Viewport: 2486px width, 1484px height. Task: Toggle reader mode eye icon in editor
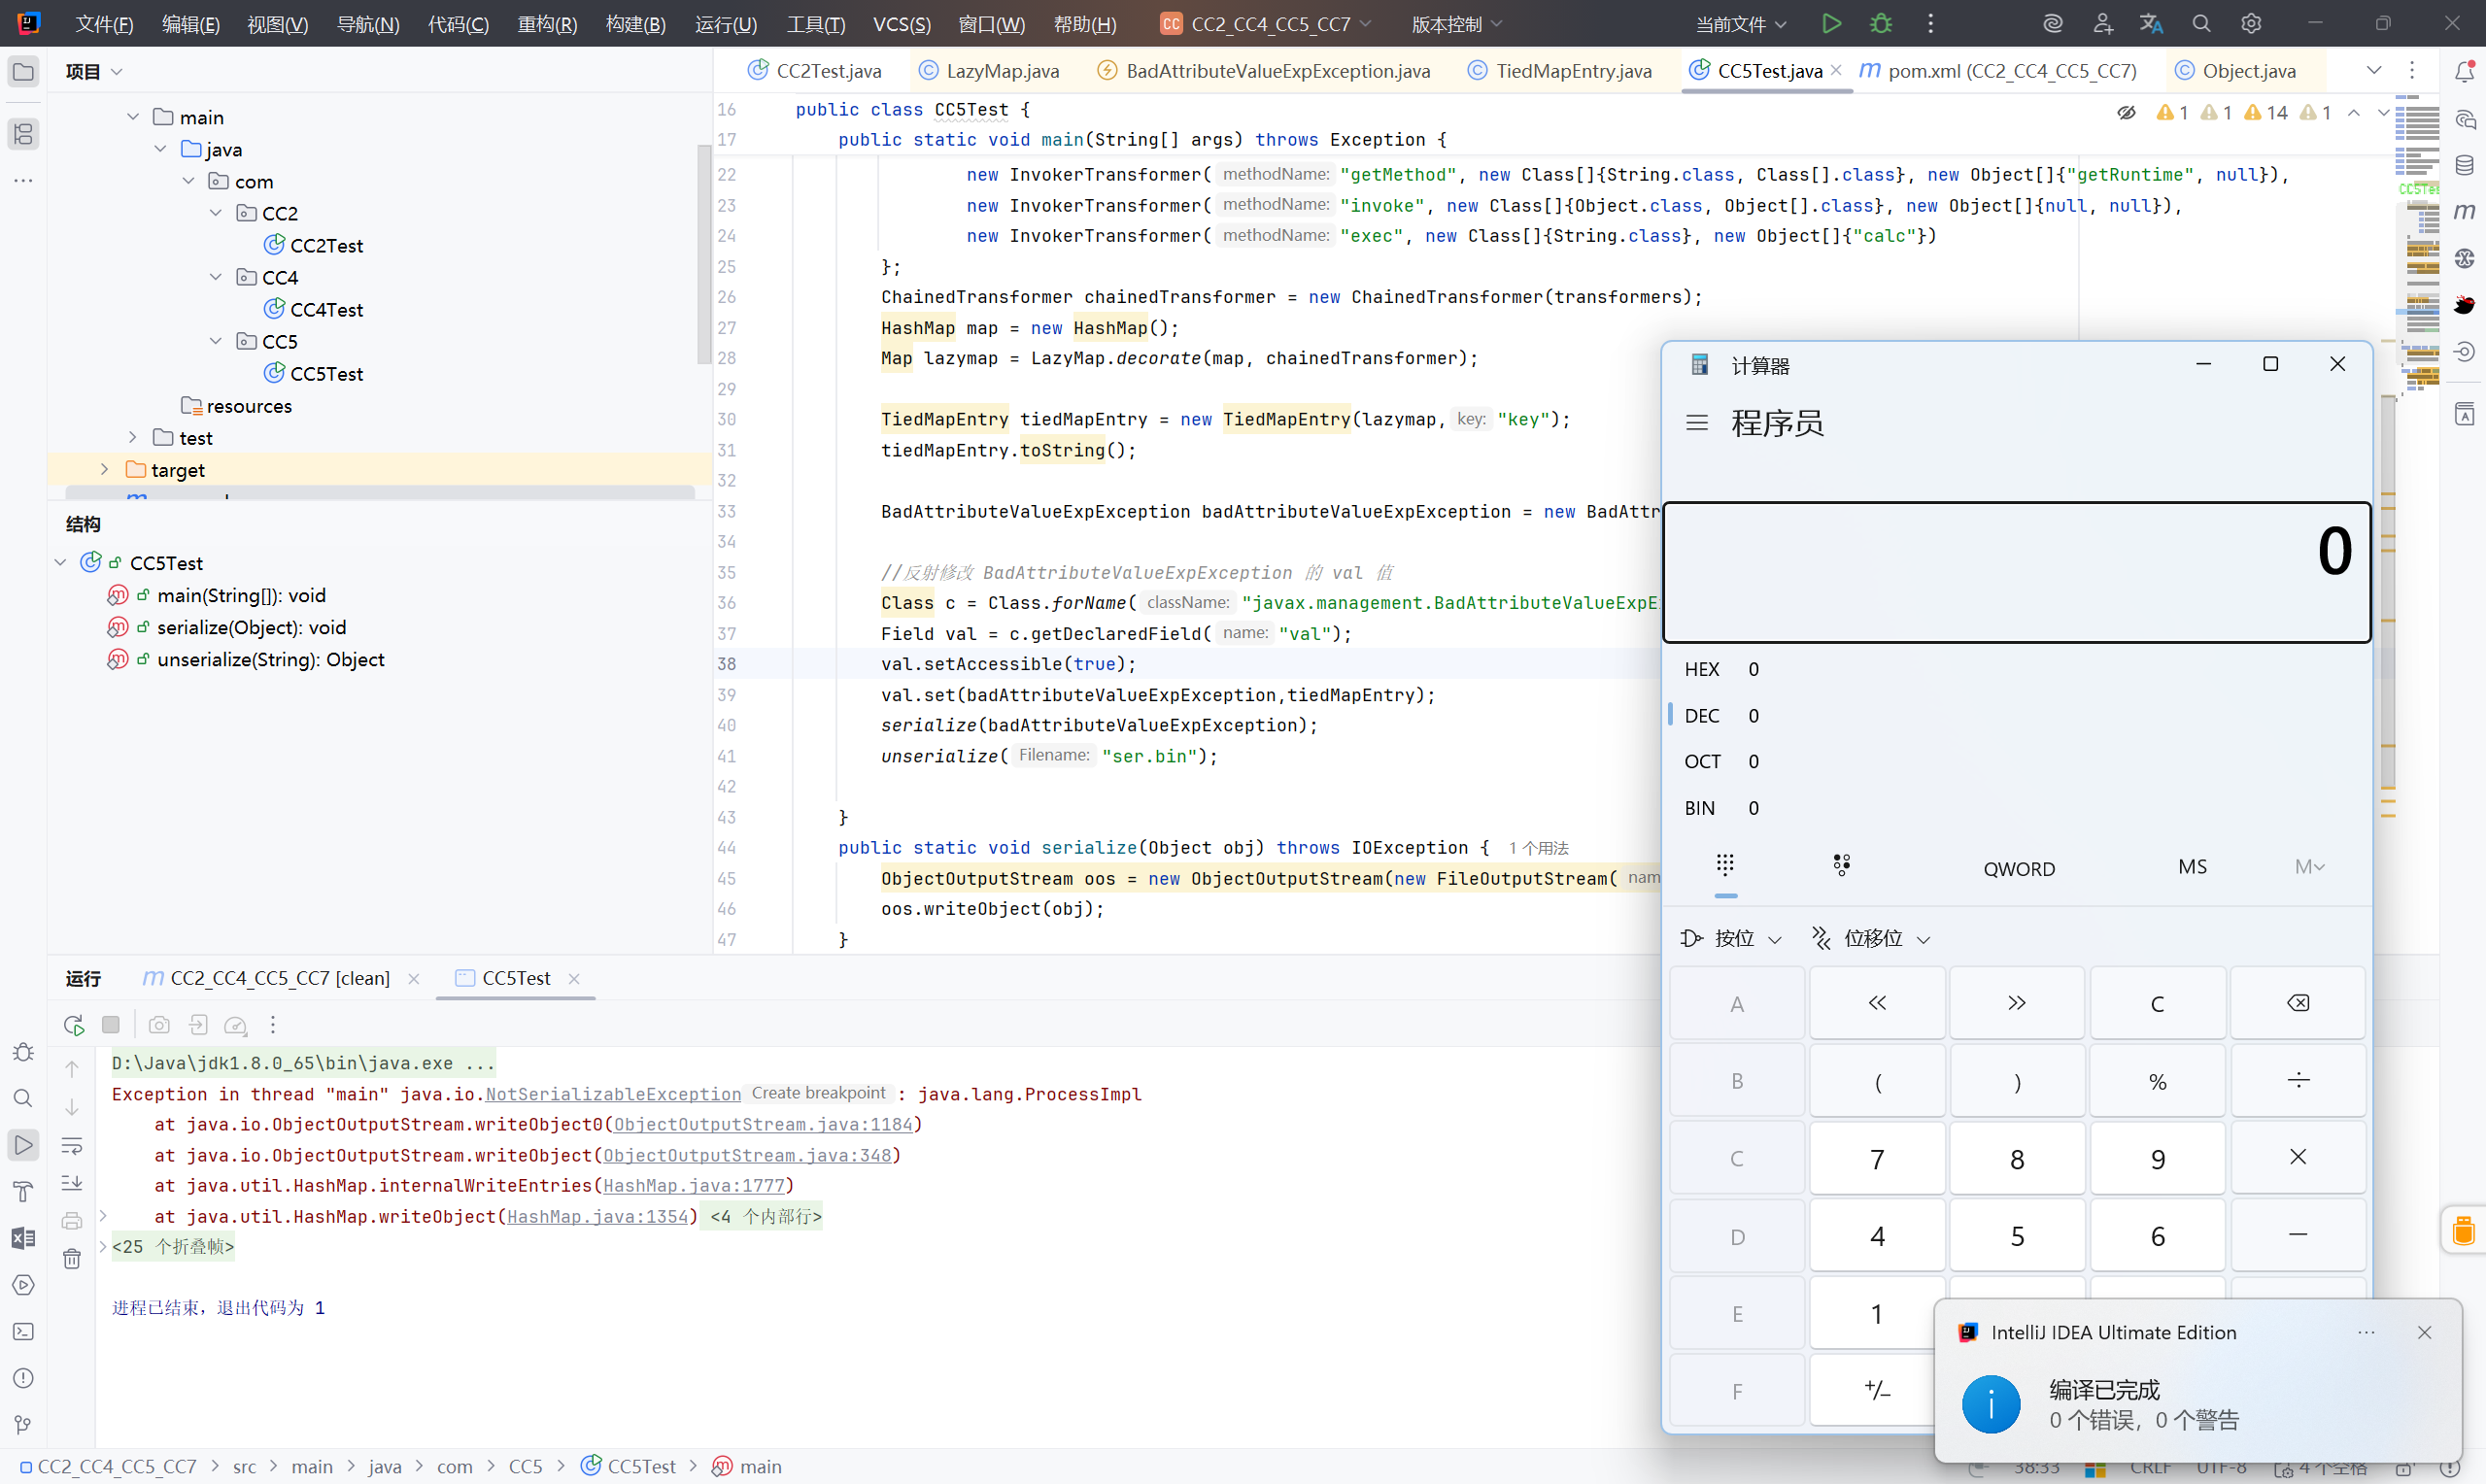2126,113
